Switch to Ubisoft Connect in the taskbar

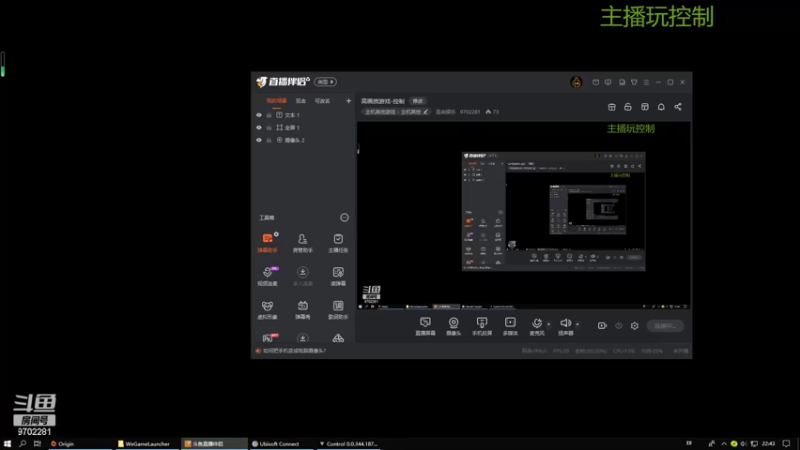pyautogui.click(x=282, y=444)
